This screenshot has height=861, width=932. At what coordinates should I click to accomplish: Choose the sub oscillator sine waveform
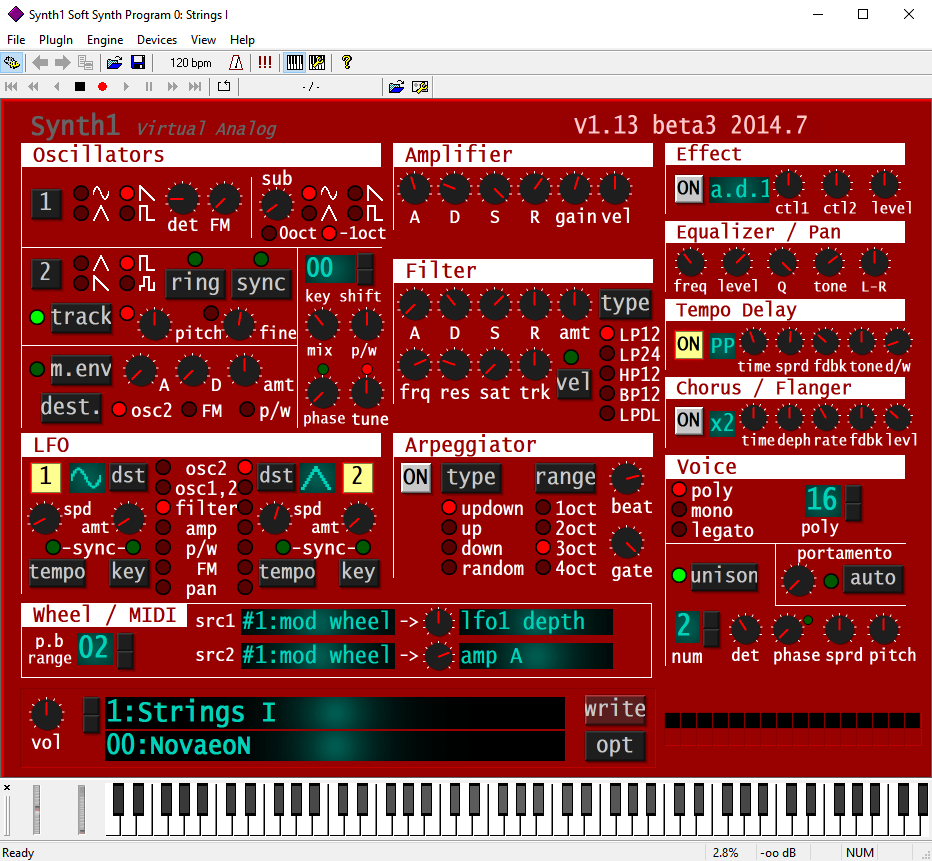click(309, 193)
